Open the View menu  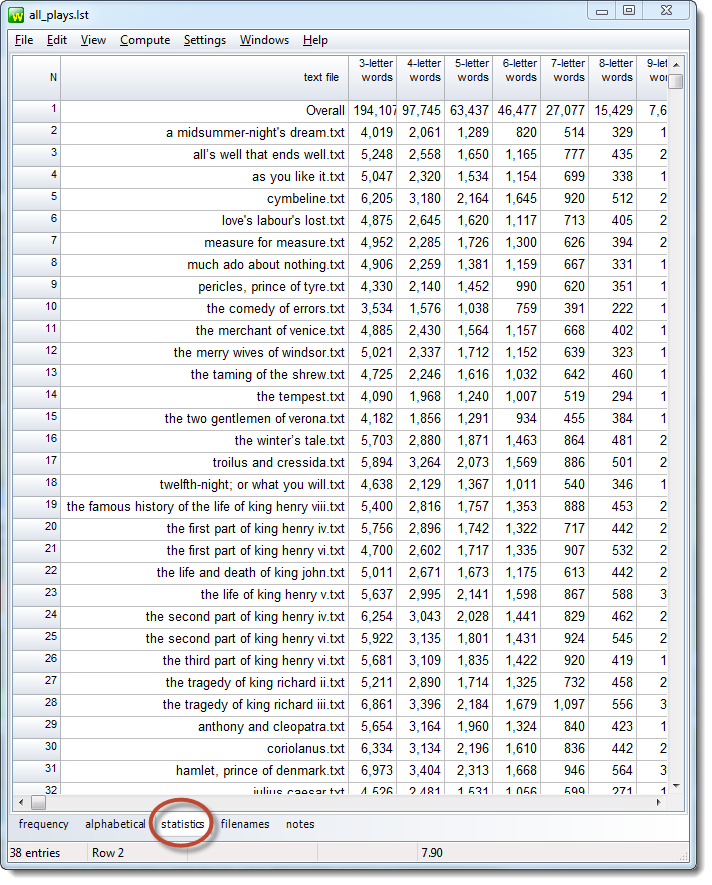[93, 40]
